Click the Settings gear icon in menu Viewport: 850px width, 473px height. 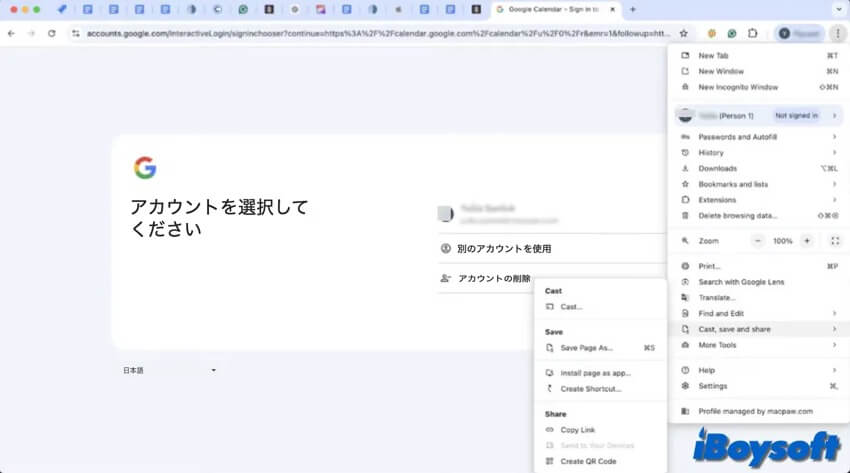(685, 386)
